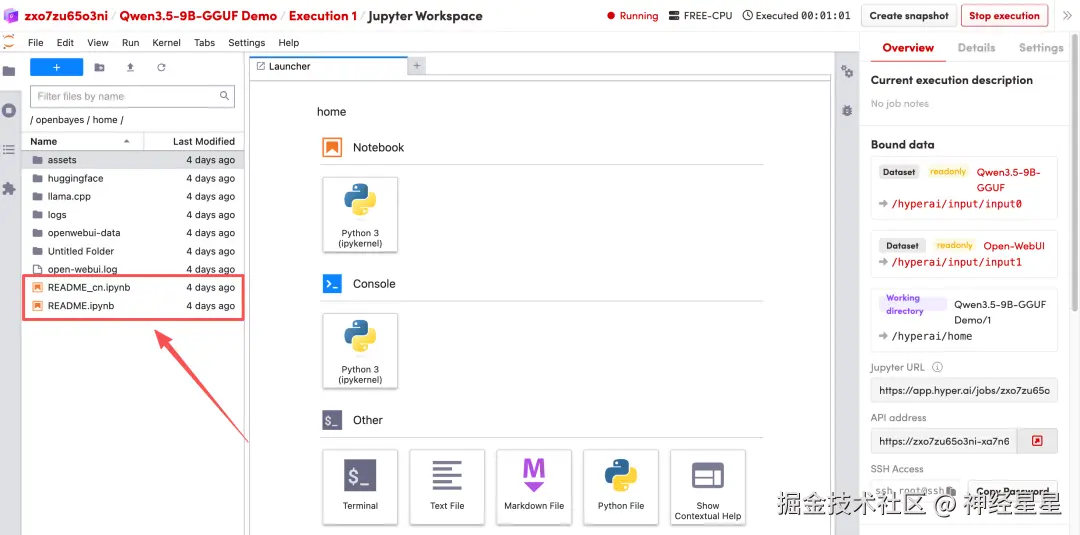Select the logs folder
Image resolution: width=1080 pixels, height=535 pixels.
click(x=133, y=215)
